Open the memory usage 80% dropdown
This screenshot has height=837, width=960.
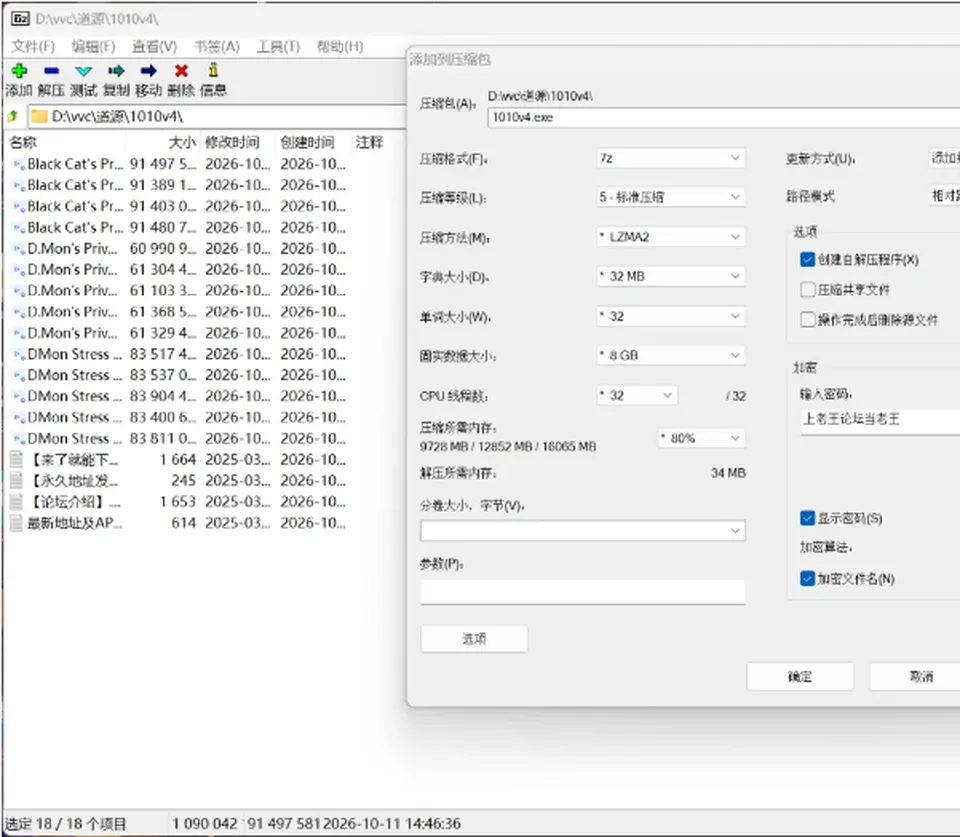pos(702,438)
